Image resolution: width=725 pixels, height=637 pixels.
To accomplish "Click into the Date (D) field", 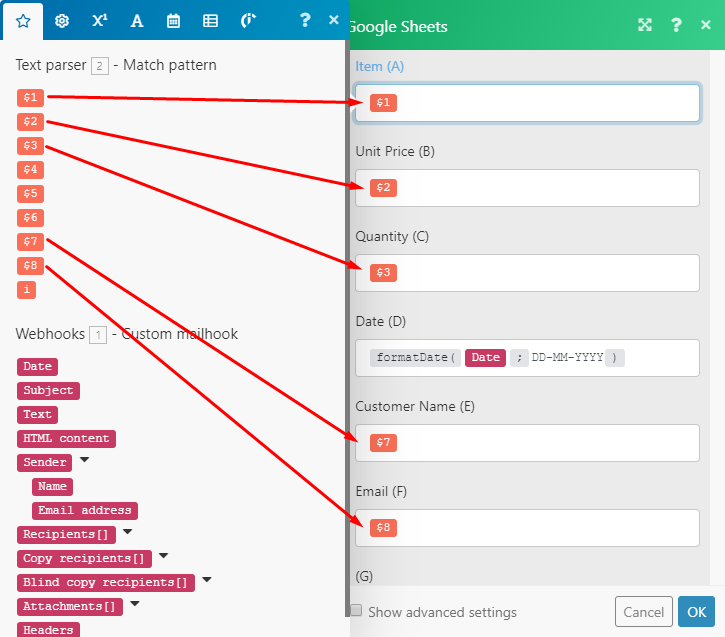I will tap(527, 358).
